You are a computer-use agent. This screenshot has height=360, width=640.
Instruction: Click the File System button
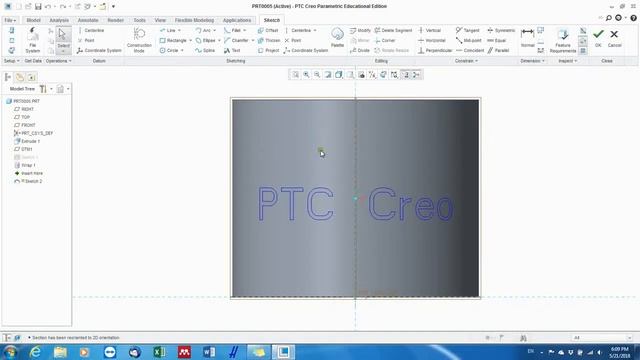(33, 40)
